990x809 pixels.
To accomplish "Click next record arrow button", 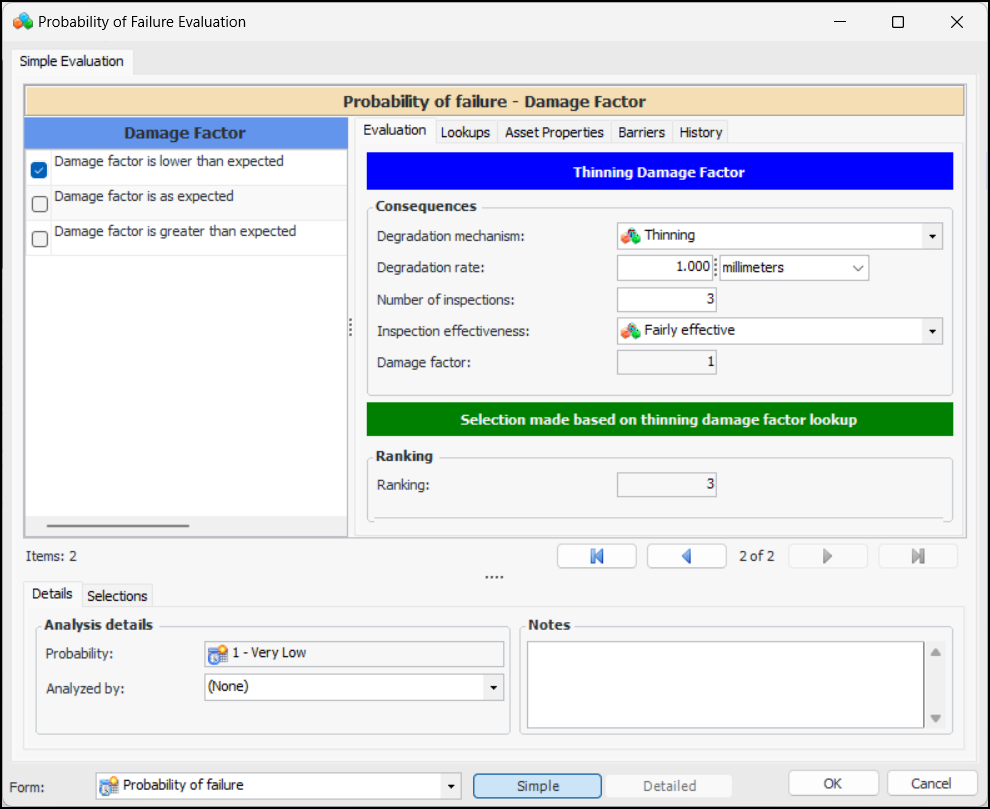I will click(x=826, y=556).
